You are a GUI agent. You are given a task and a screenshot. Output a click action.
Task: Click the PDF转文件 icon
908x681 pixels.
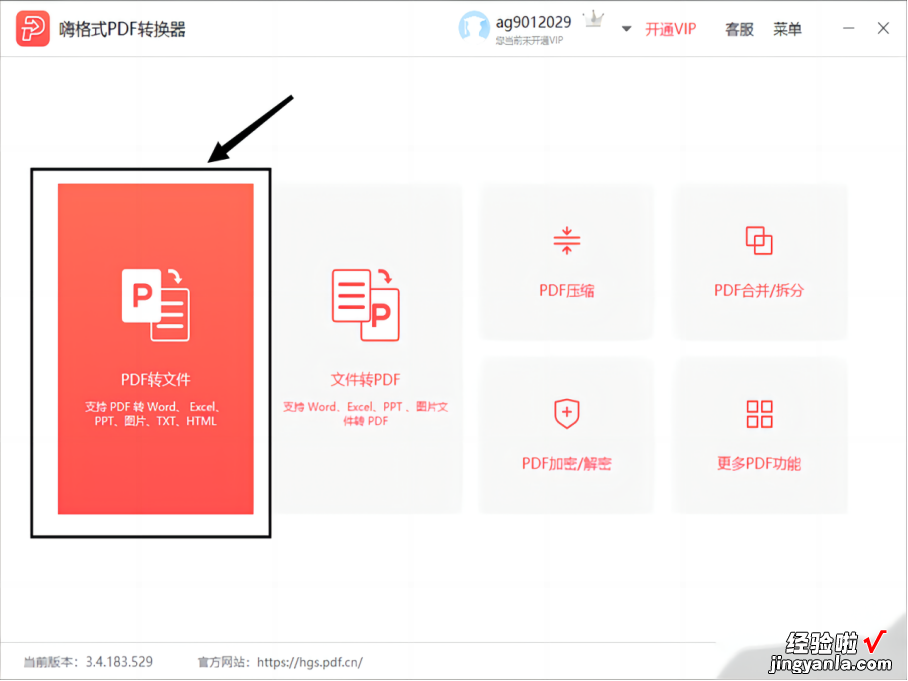(156, 305)
